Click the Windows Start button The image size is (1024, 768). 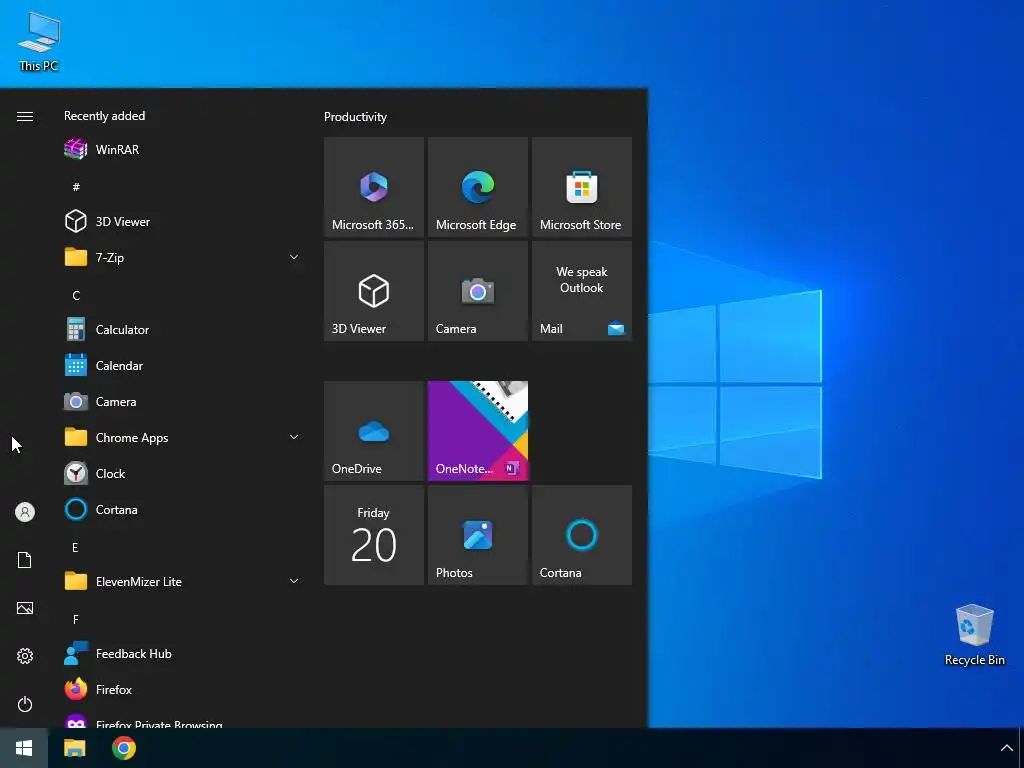pos(24,748)
